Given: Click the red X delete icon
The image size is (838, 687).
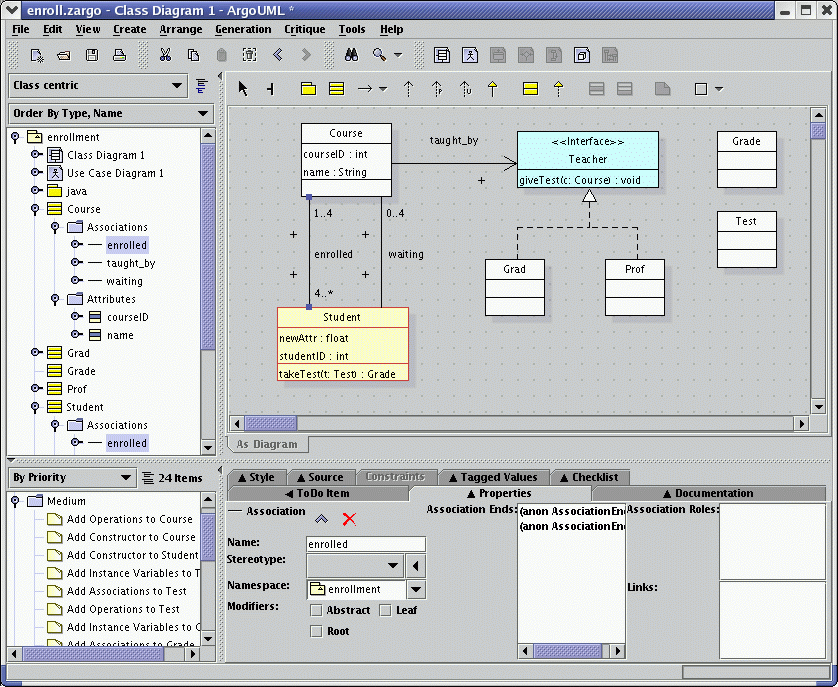Looking at the screenshot, I should [x=349, y=518].
